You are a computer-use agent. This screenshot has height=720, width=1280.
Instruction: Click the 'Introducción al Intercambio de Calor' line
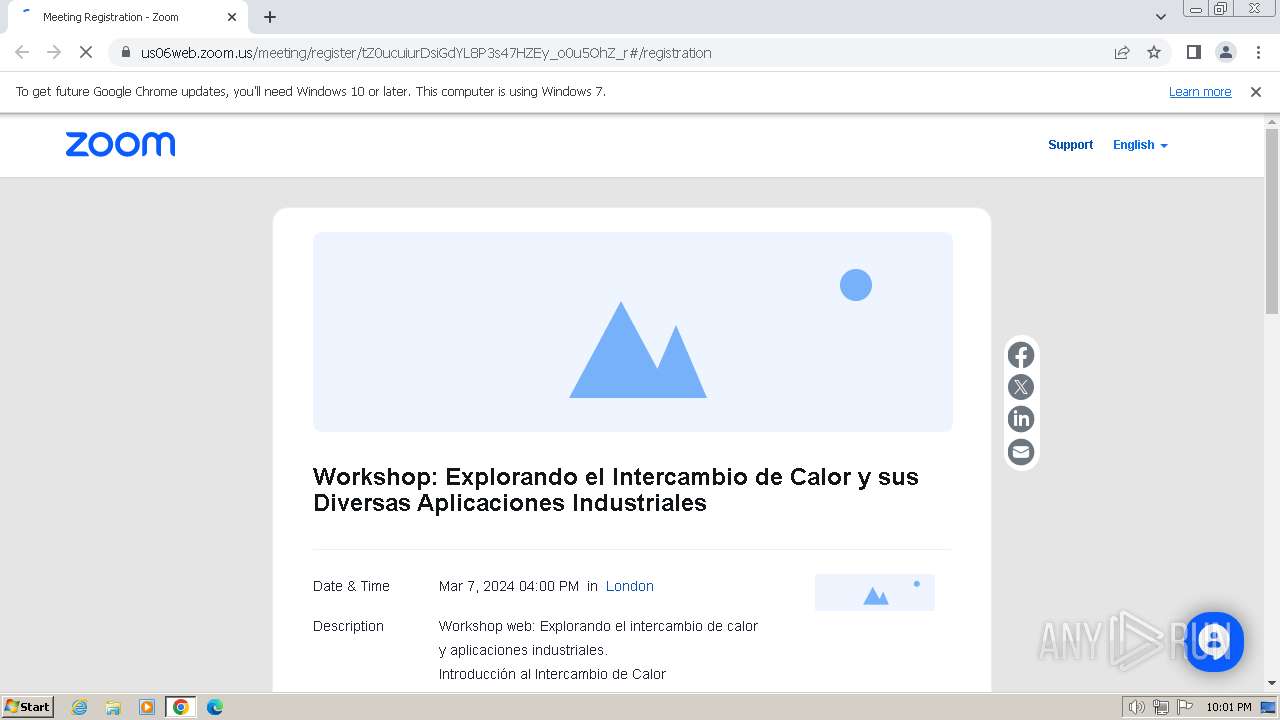552,674
